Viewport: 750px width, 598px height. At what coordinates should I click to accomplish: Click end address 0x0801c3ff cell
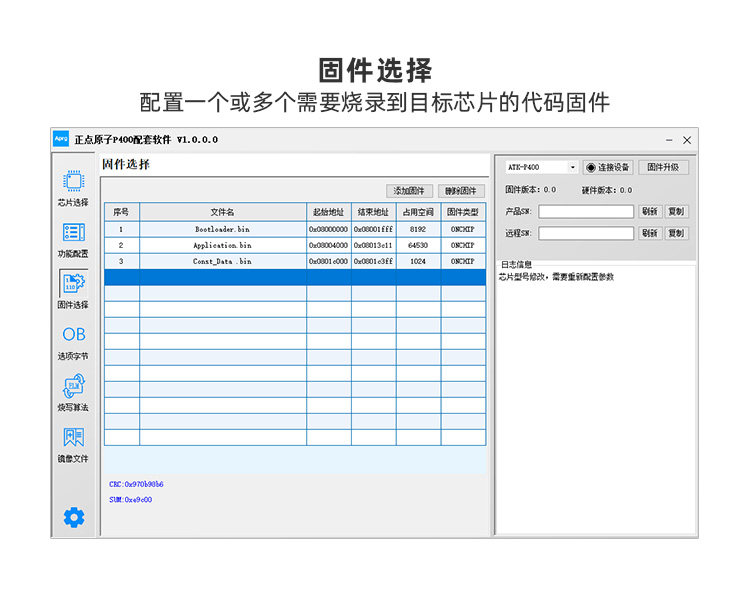coord(374,261)
